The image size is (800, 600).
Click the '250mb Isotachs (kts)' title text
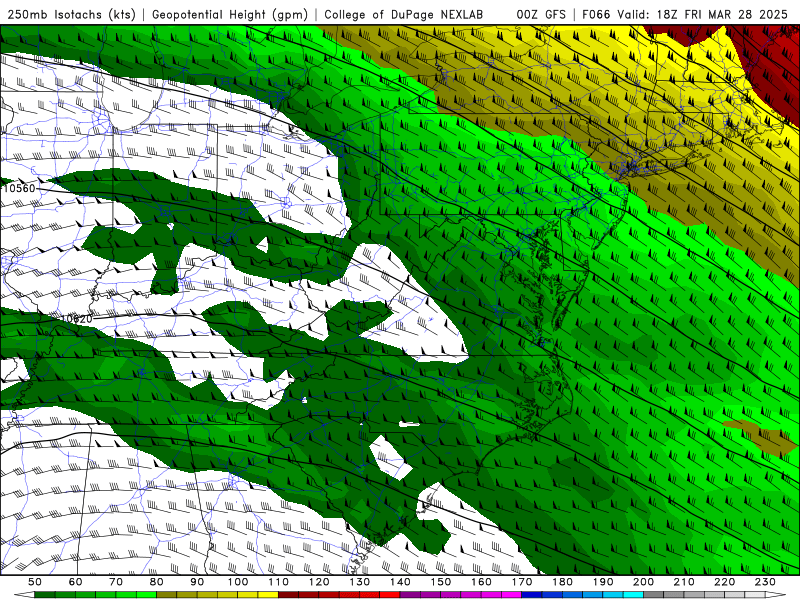pos(71,15)
